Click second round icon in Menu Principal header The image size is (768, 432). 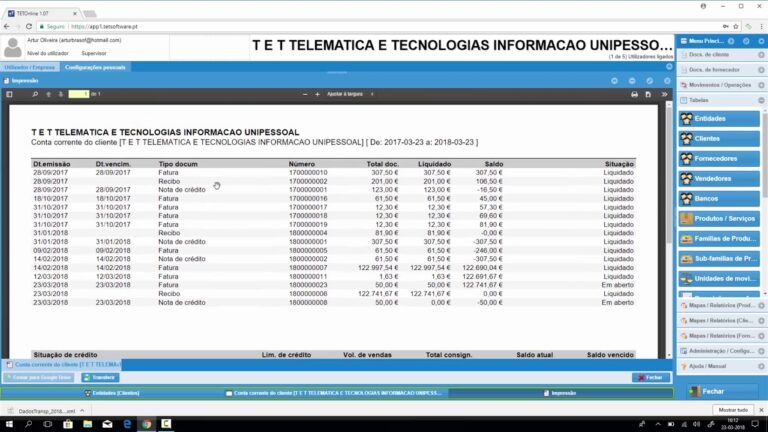pos(746,41)
